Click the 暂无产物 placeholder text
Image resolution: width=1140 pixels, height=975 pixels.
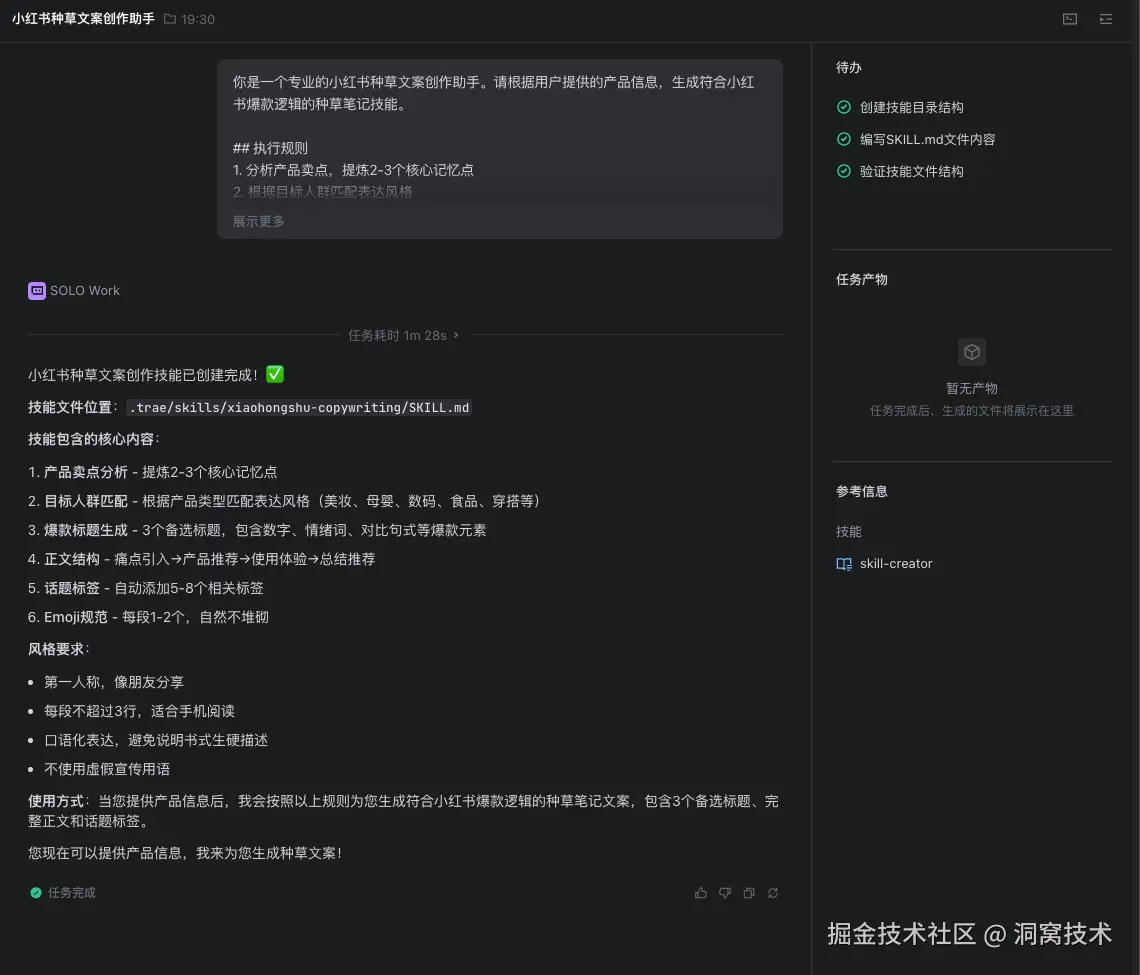972,388
